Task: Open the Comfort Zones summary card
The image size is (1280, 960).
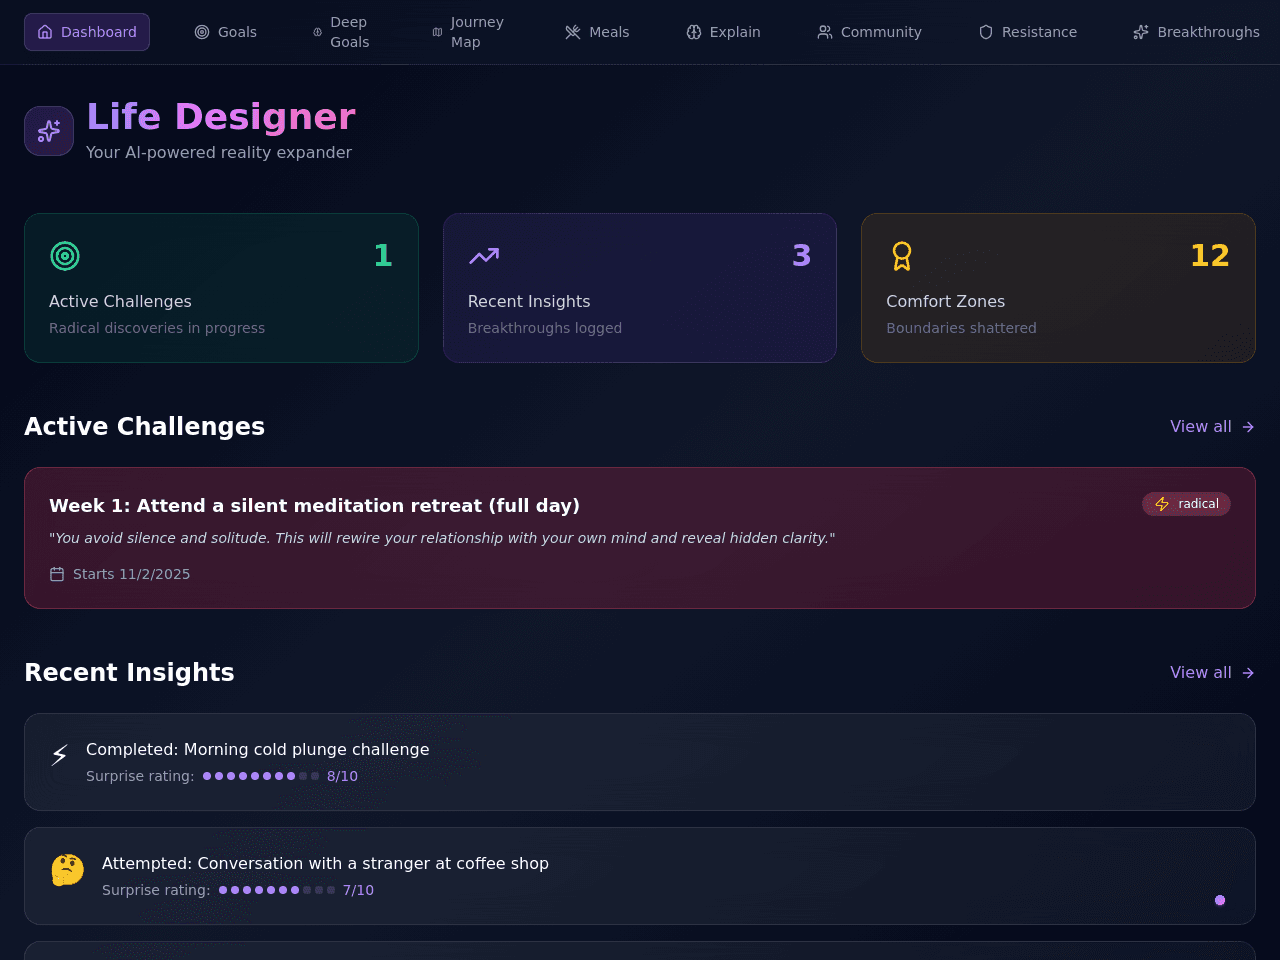Action: click(x=1058, y=288)
